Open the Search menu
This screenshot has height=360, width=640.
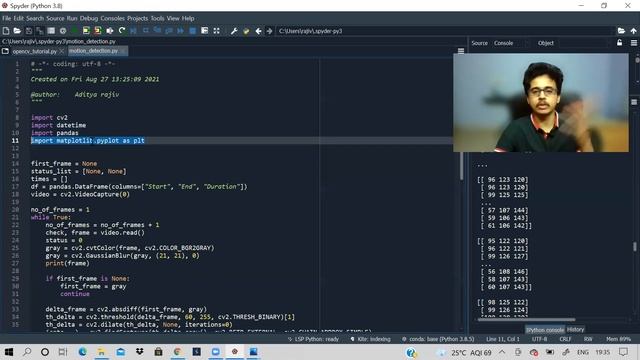click(x=35, y=18)
